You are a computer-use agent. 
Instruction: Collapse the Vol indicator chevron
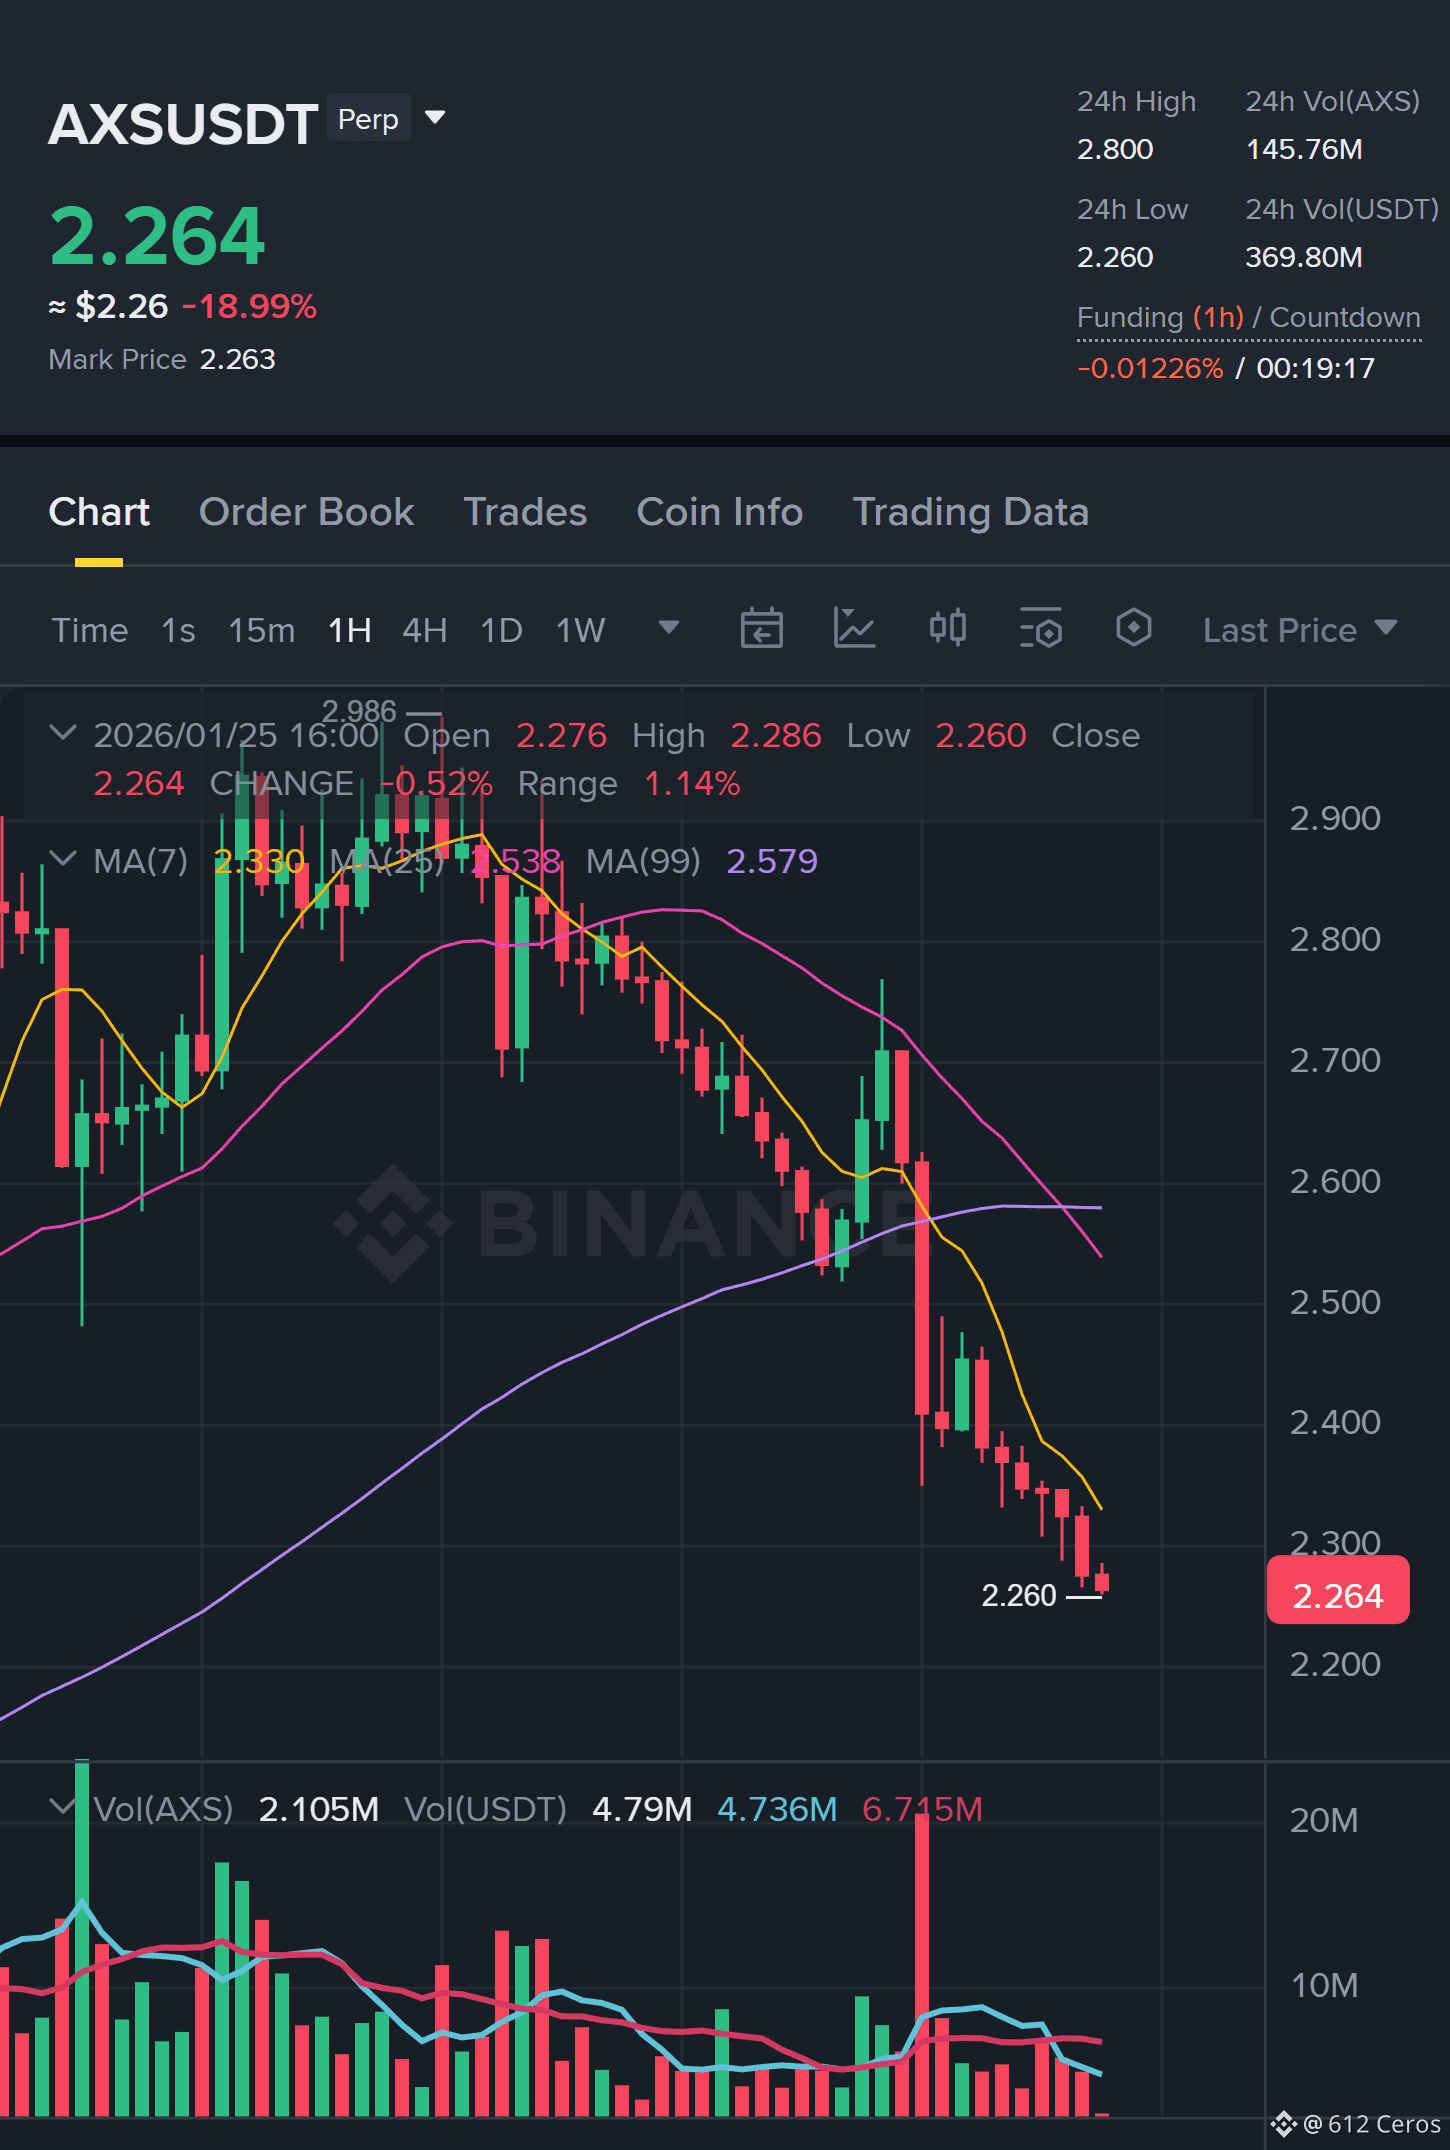tap(63, 1807)
